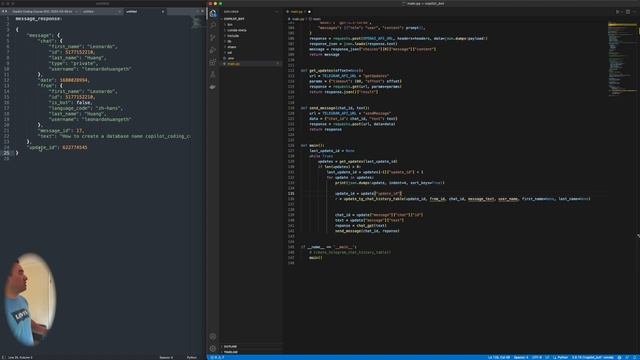Click the LF end-of-line status bar item
This screenshot has height=360, width=640.
(547, 358)
